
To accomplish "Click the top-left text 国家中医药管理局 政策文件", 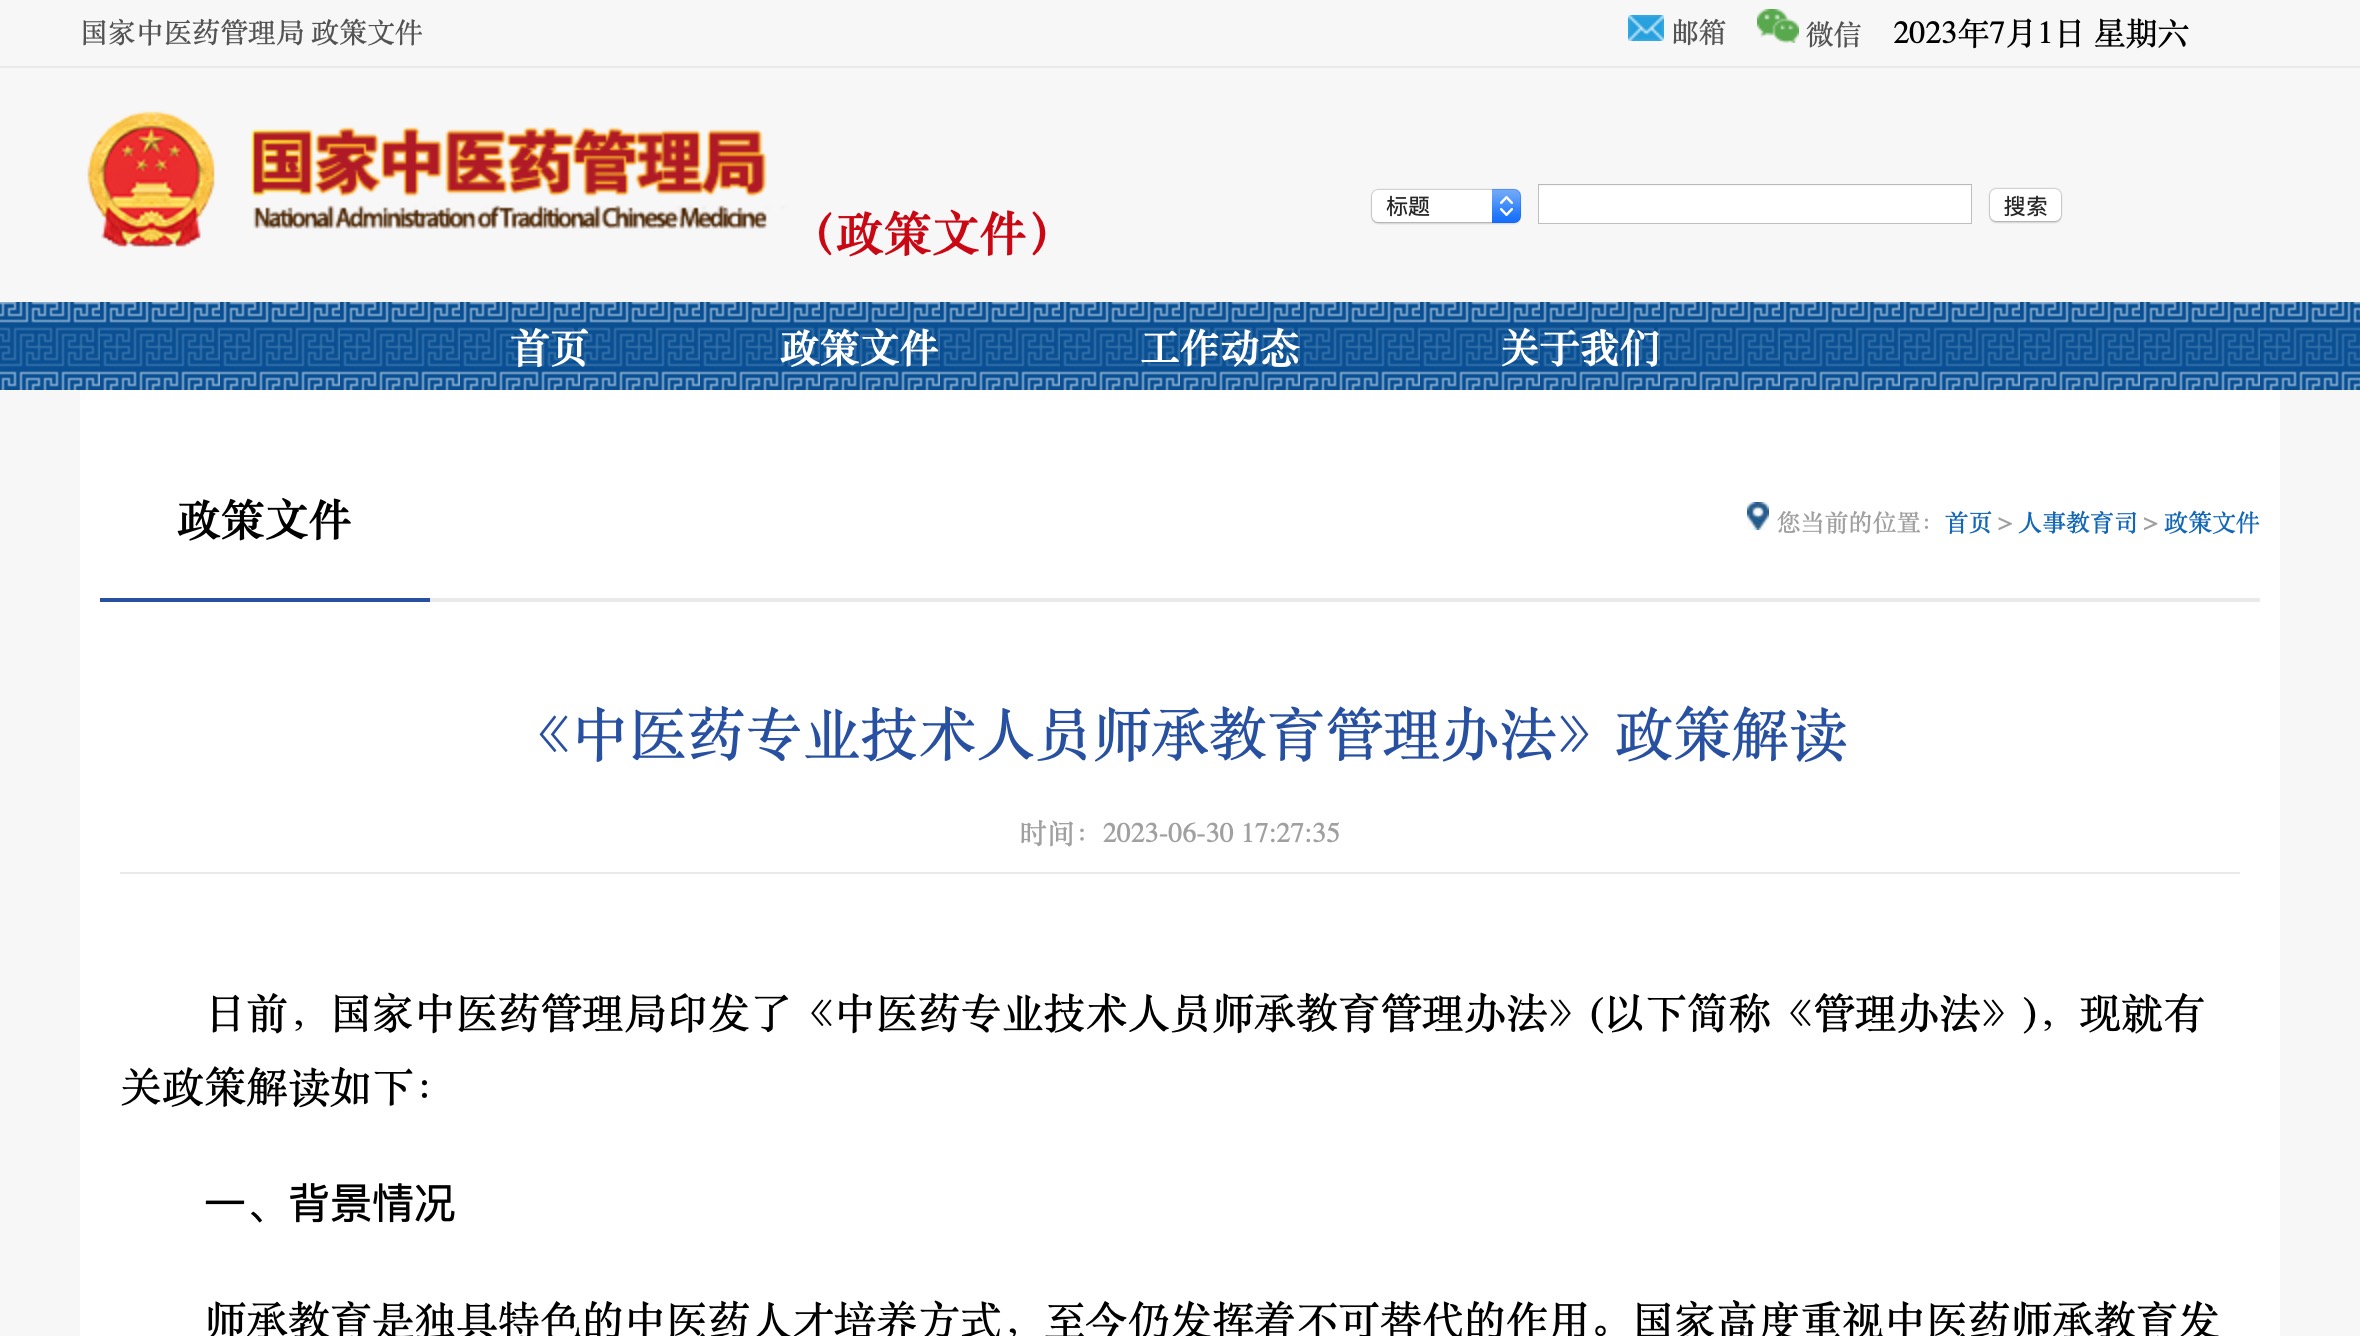I will click(x=252, y=33).
